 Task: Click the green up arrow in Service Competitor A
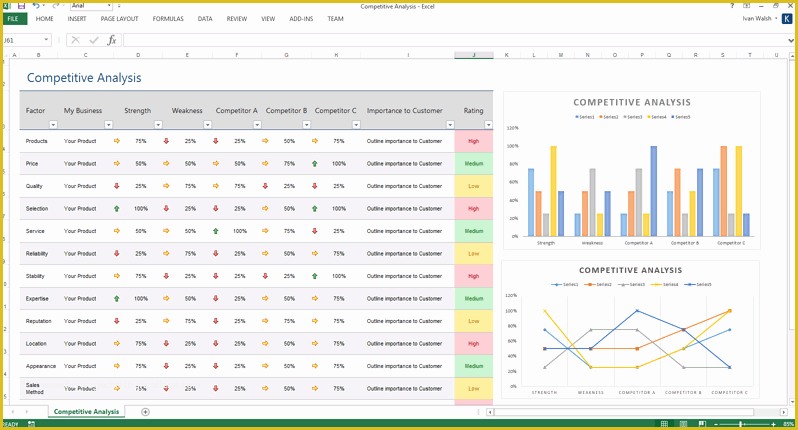pos(216,231)
